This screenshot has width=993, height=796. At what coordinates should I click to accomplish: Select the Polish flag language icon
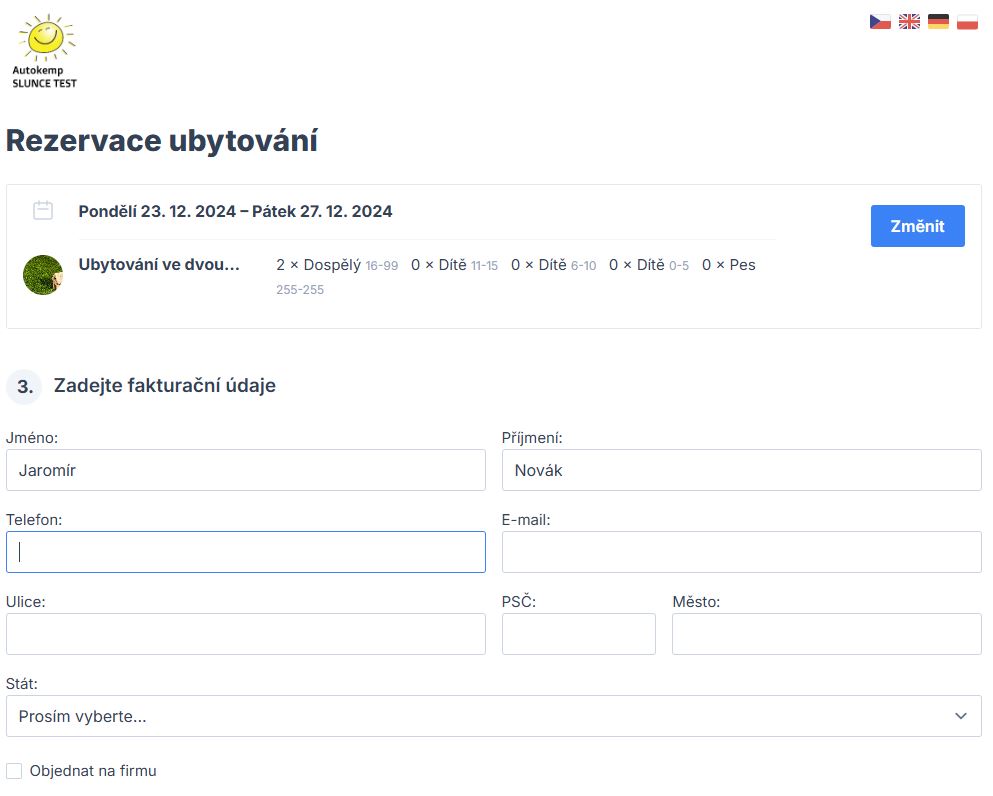[967, 22]
